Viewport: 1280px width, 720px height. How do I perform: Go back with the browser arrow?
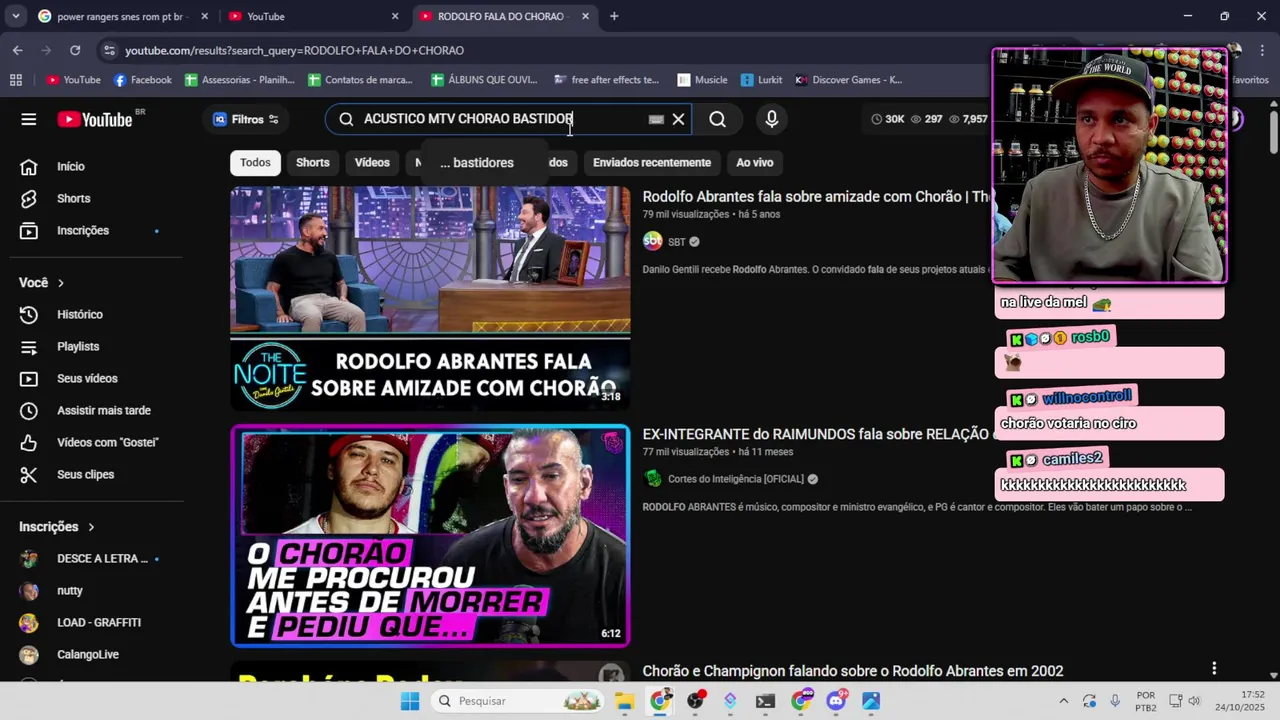click(17, 50)
